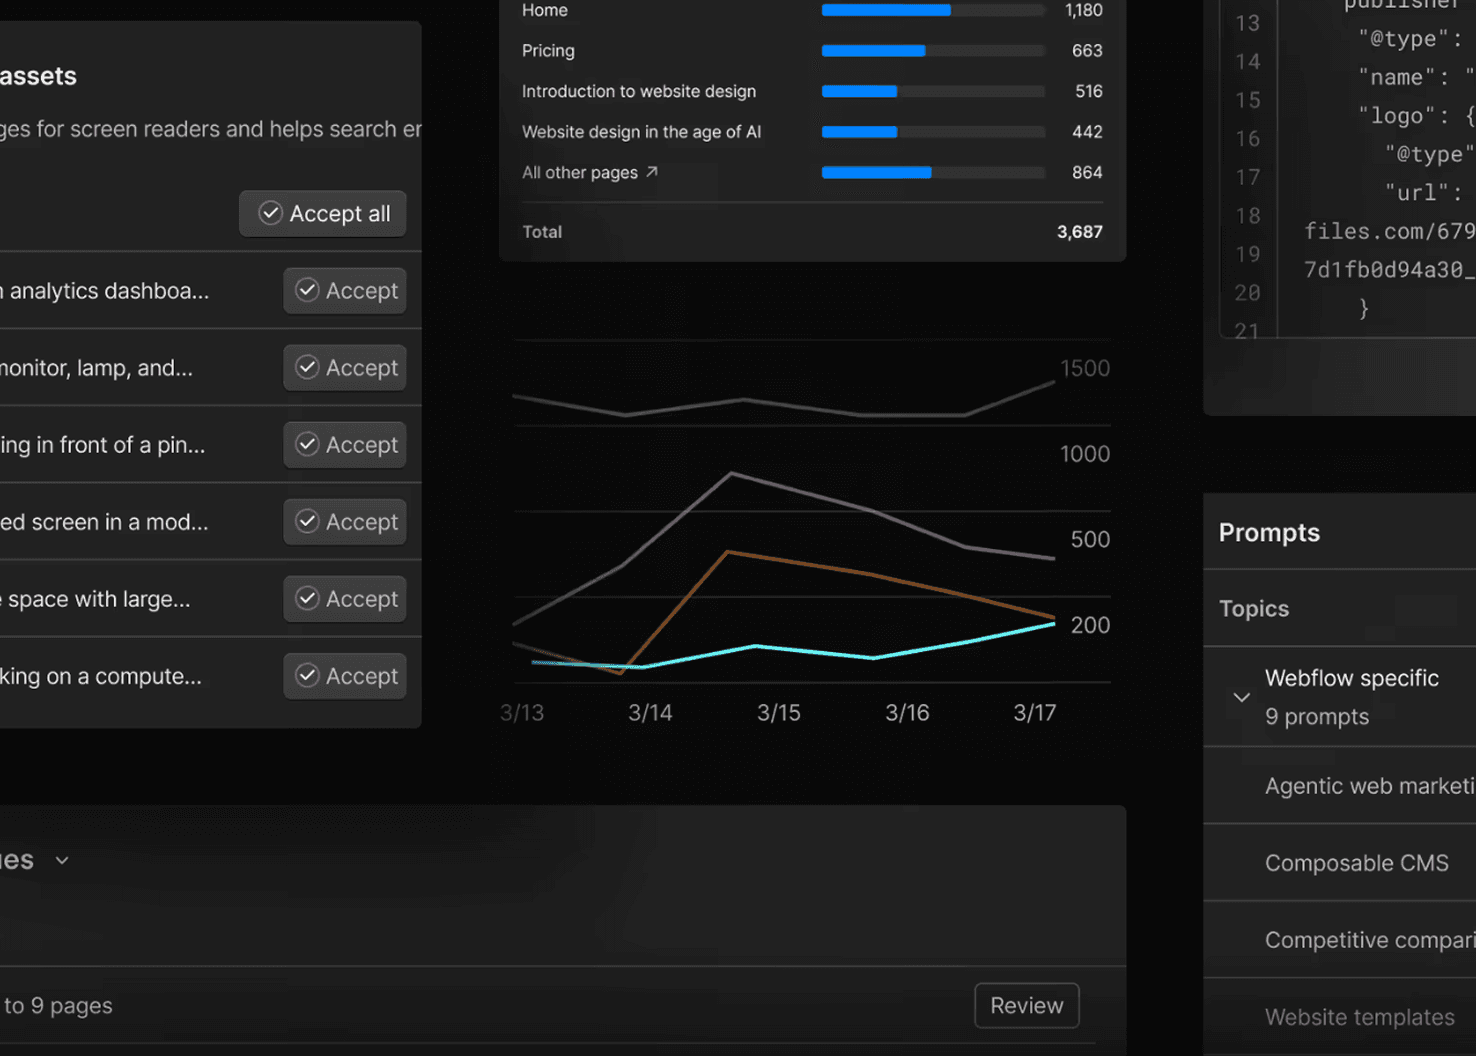Image resolution: width=1476 pixels, height=1056 pixels.
Task: Click the Accept all button
Action: tap(322, 213)
